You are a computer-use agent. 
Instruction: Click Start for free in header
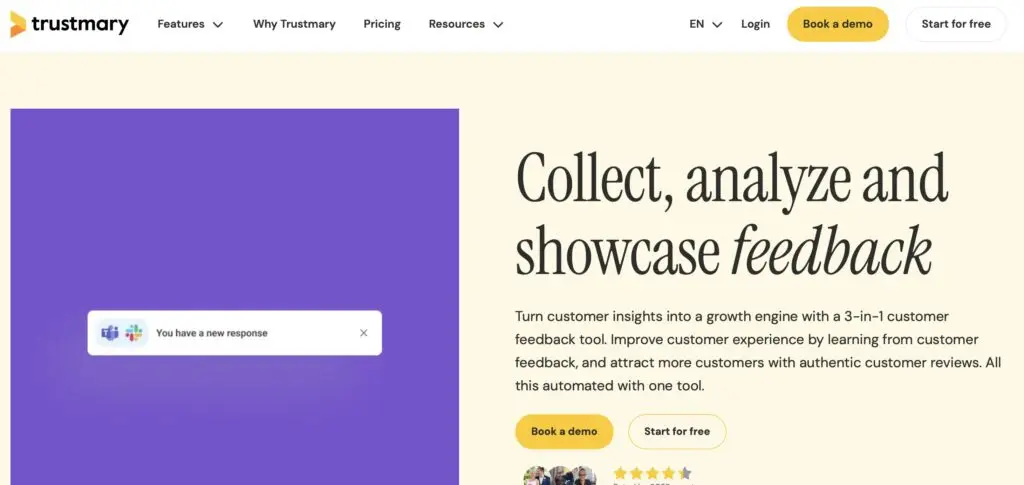tap(955, 24)
